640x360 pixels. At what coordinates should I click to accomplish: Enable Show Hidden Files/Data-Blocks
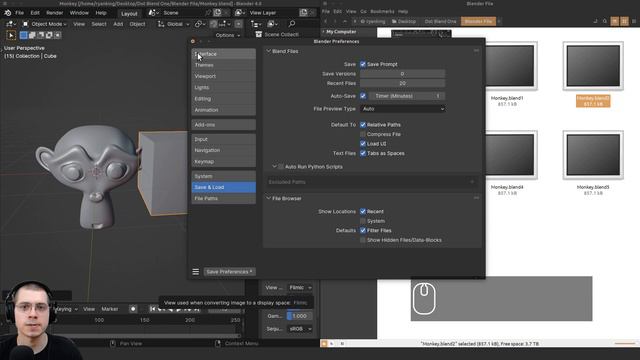coord(363,240)
